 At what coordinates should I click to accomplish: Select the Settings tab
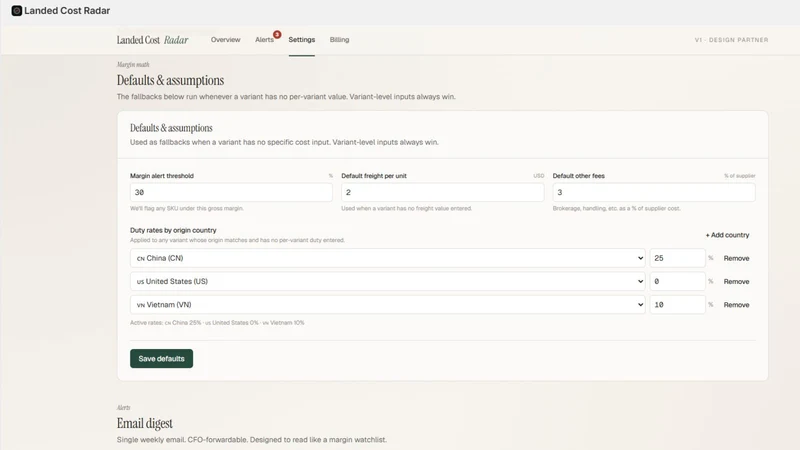[302, 40]
